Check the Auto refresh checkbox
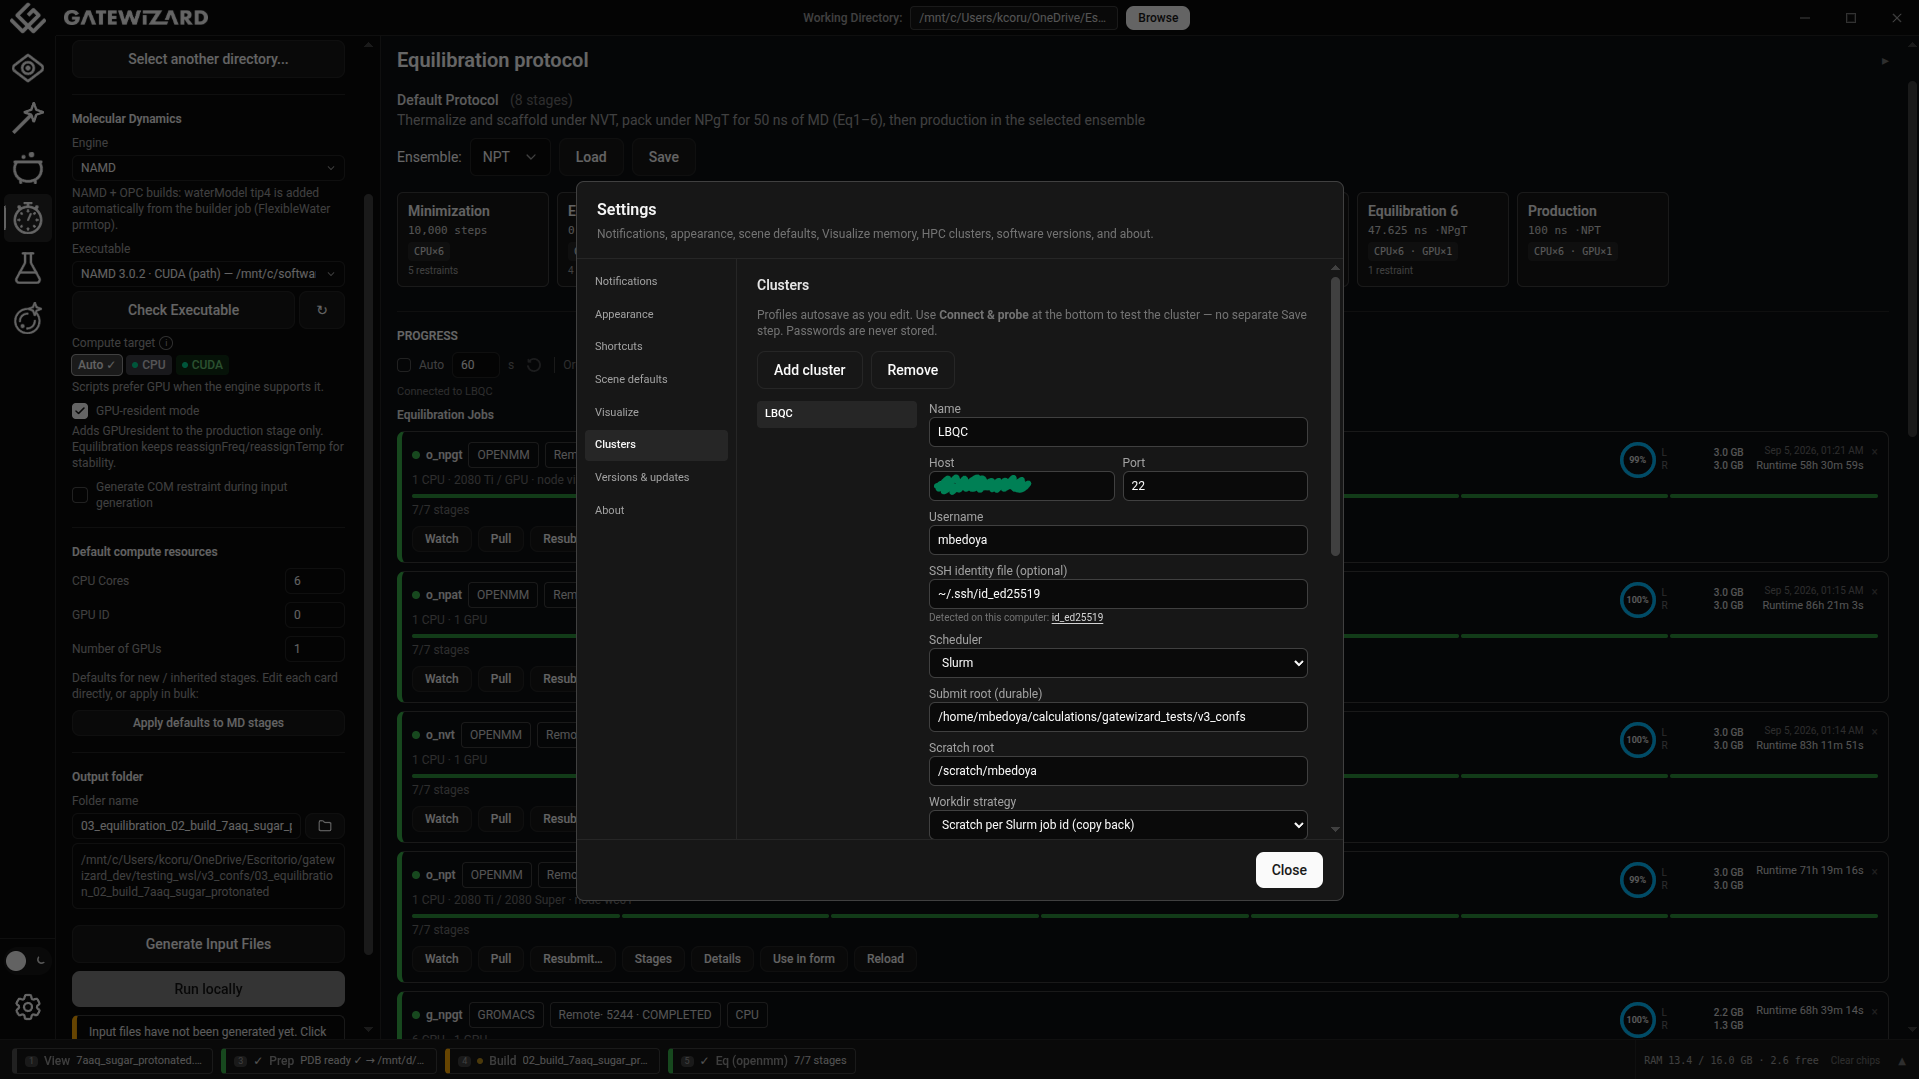 point(404,365)
